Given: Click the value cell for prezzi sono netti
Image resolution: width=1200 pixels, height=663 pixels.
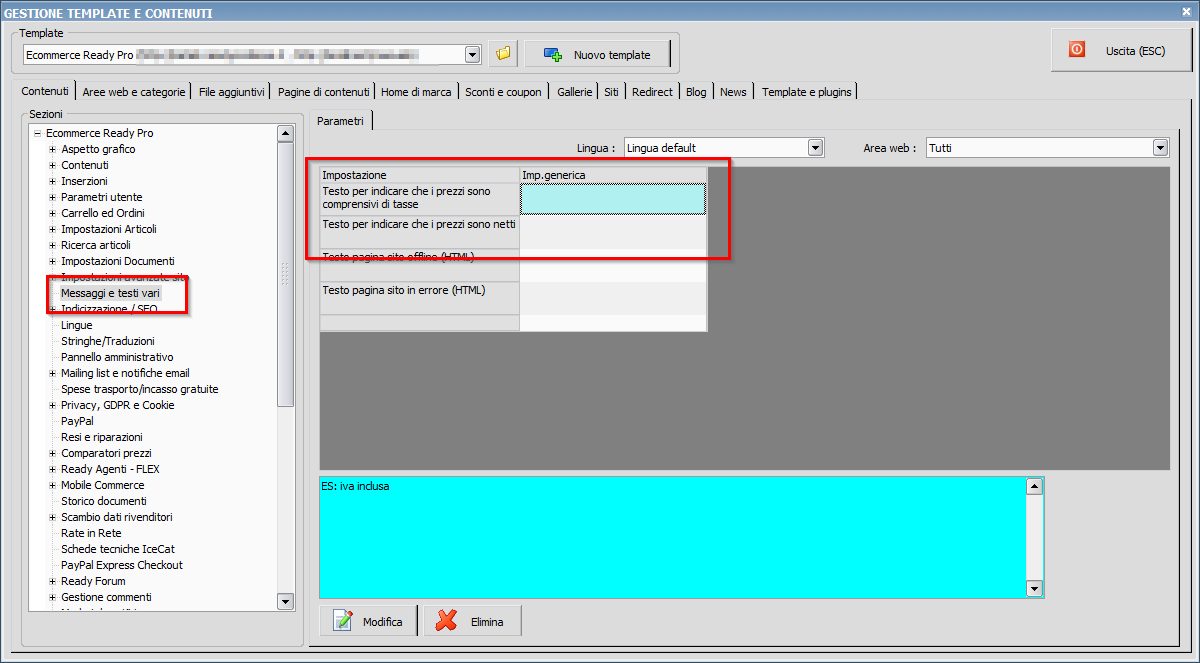Looking at the screenshot, I should tap(613, 232).
